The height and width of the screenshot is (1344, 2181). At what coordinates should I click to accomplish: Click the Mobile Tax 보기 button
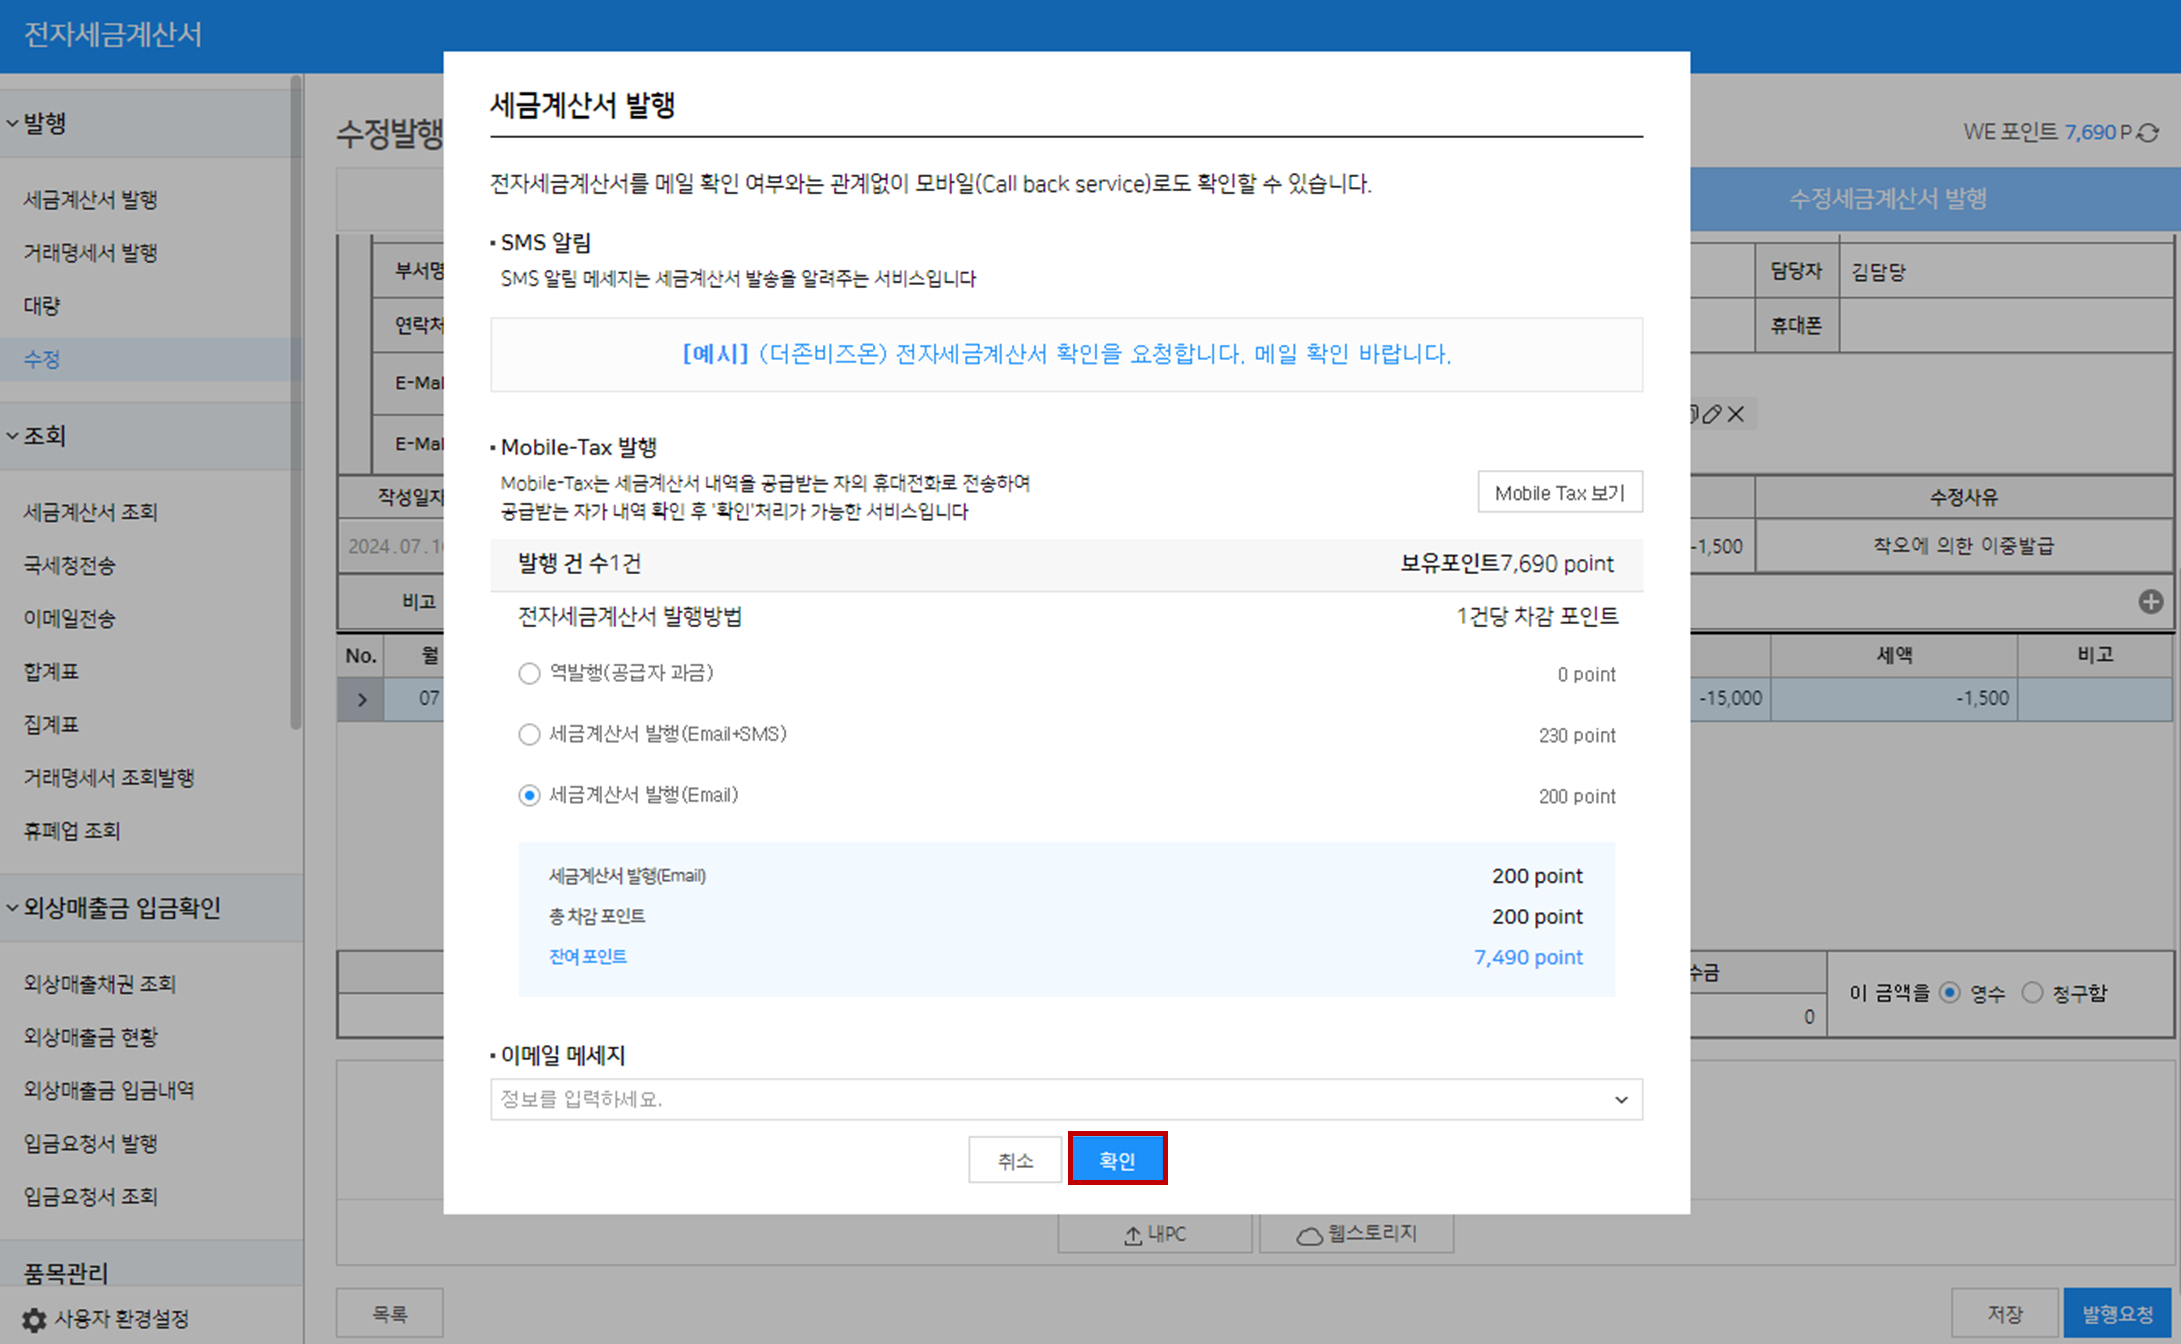pos(1559,492)
